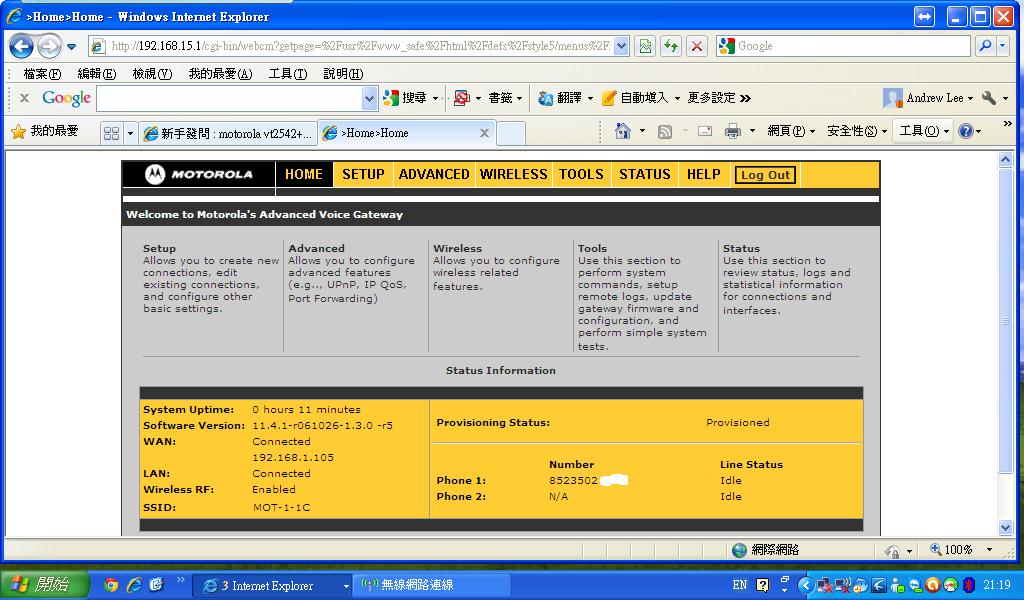Open the 檔案(F) menu
The width and height of the screenshot is (1024, 600).
(42, 74)
